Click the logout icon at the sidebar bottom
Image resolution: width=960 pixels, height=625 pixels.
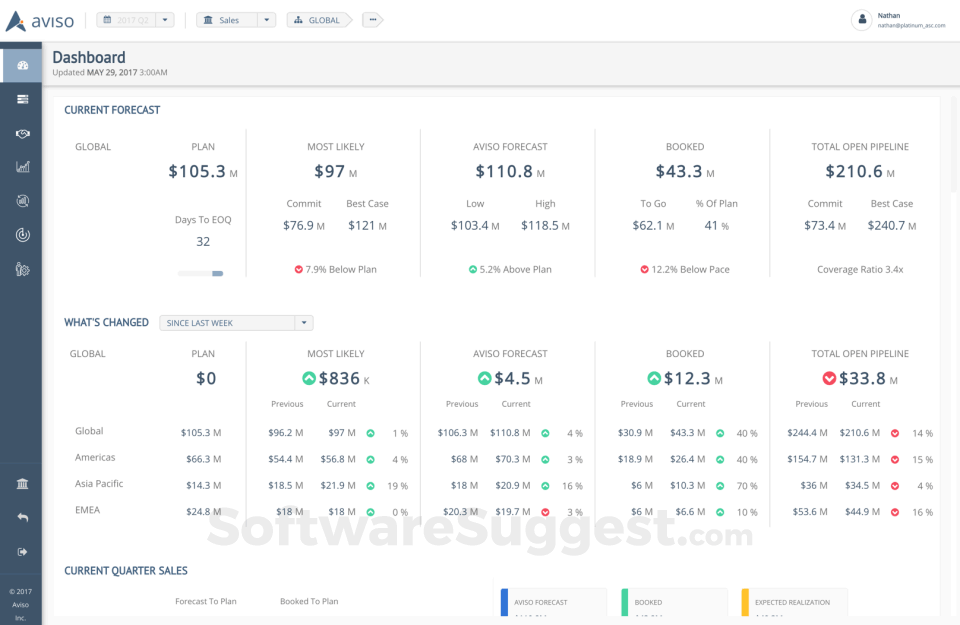tap(22, 551)
